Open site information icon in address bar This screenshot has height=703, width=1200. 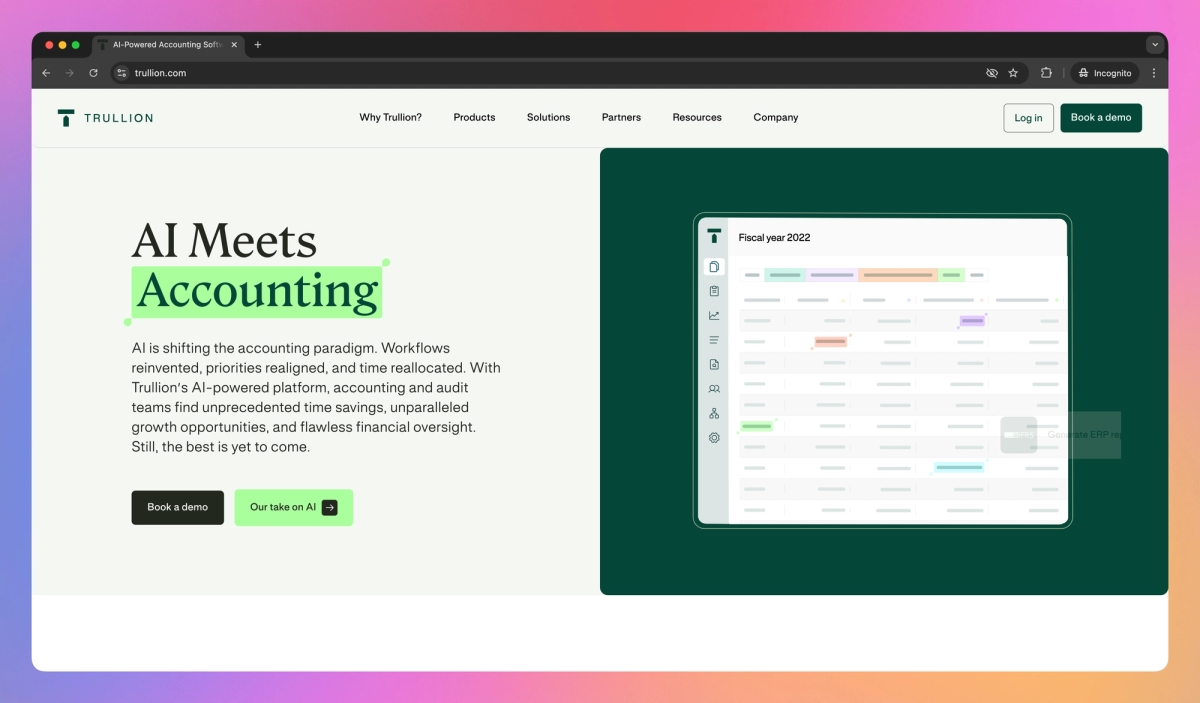122,73
